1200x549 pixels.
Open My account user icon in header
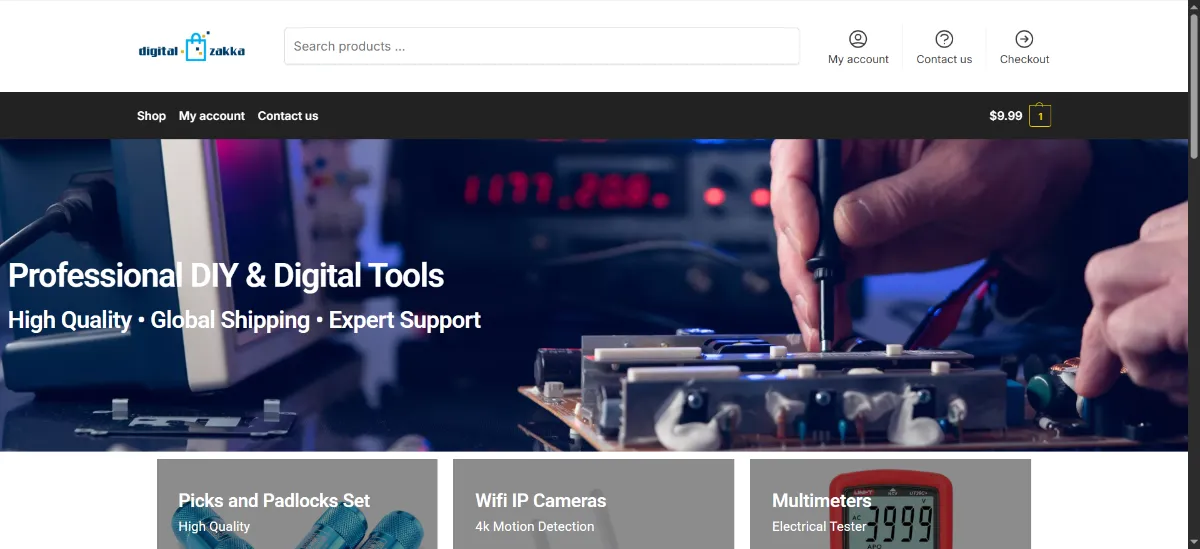coord(858,39)
